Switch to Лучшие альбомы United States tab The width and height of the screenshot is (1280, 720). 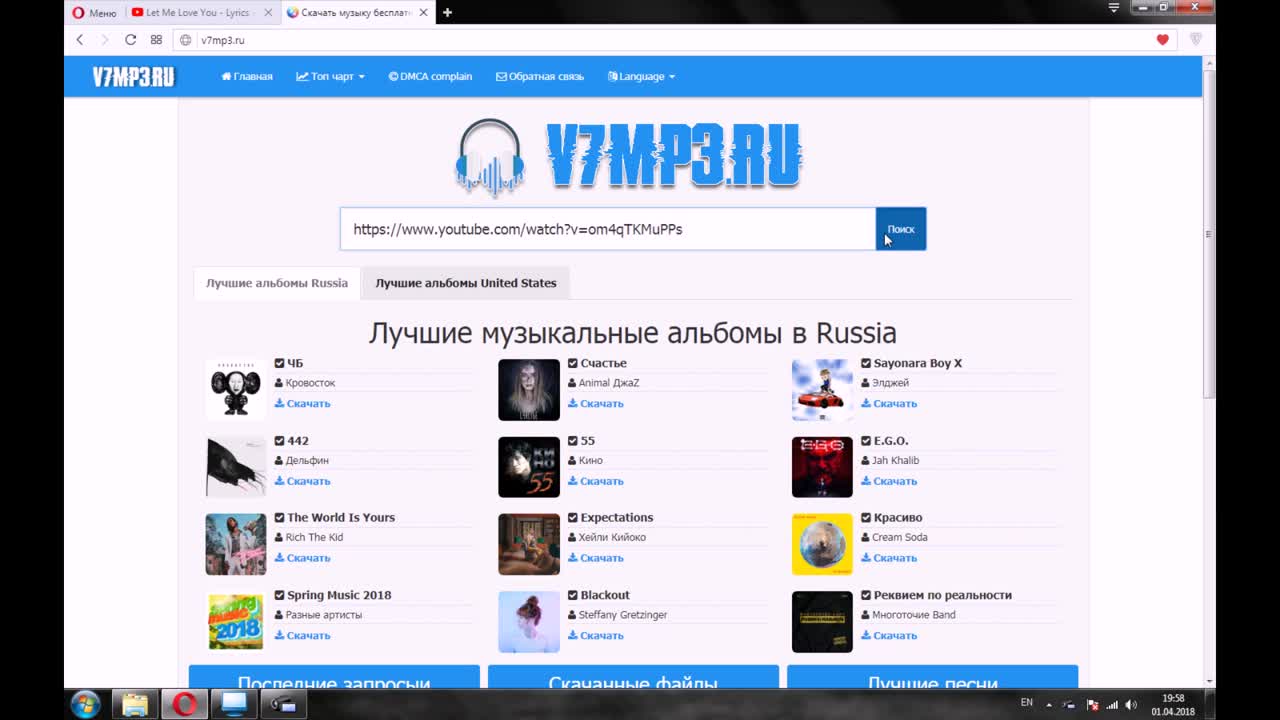465,283
